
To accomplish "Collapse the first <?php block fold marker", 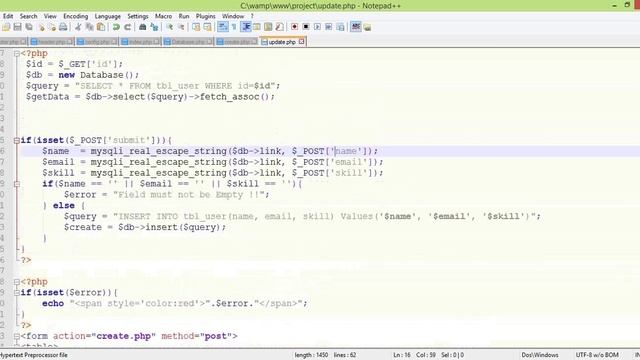I will tap(17, 53).
